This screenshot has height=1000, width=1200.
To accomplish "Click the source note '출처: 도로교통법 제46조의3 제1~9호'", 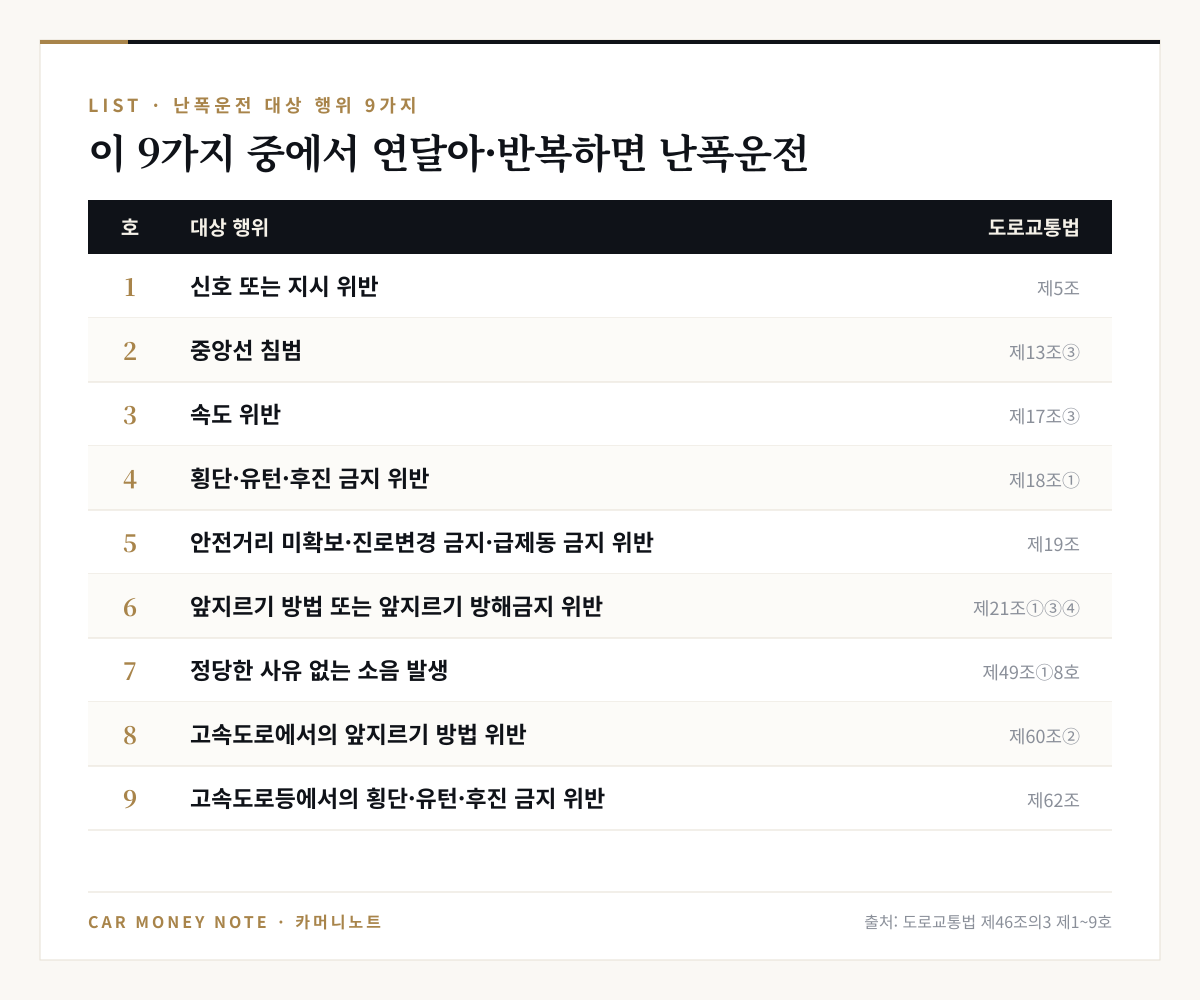I will point(988,922).
